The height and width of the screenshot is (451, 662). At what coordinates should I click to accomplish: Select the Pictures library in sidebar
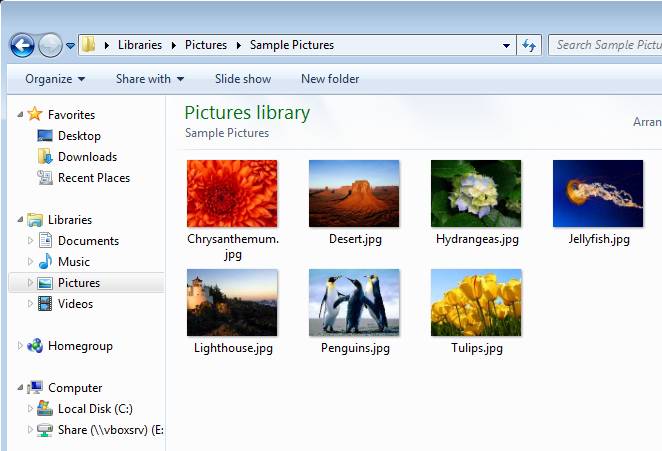[78, 283]
